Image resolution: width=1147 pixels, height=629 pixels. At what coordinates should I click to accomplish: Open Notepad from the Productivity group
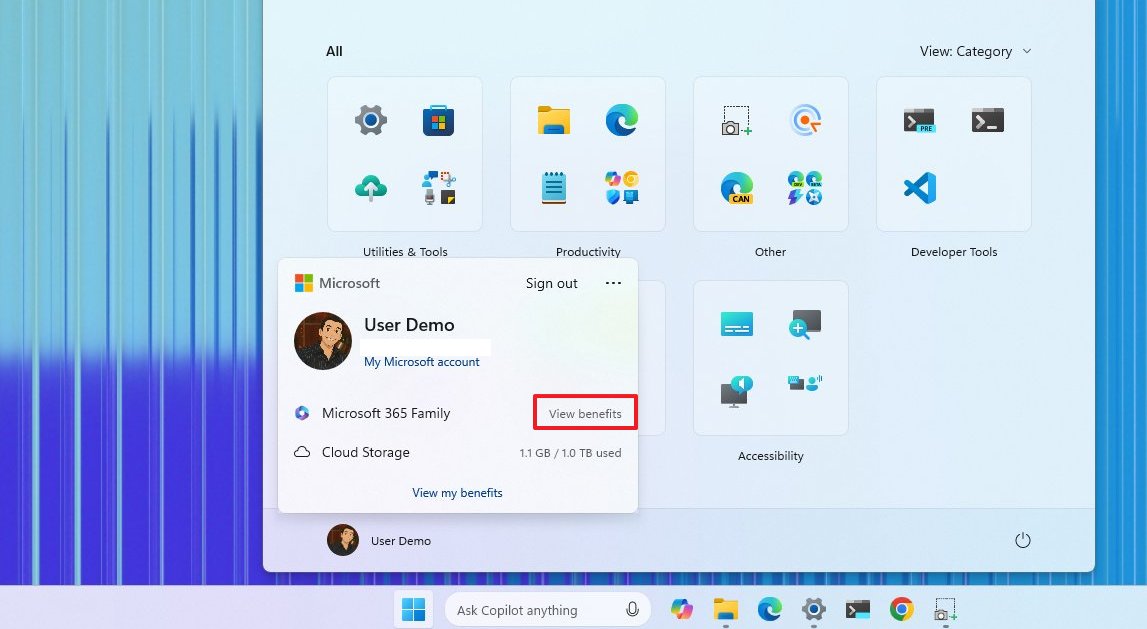(553, 188)
